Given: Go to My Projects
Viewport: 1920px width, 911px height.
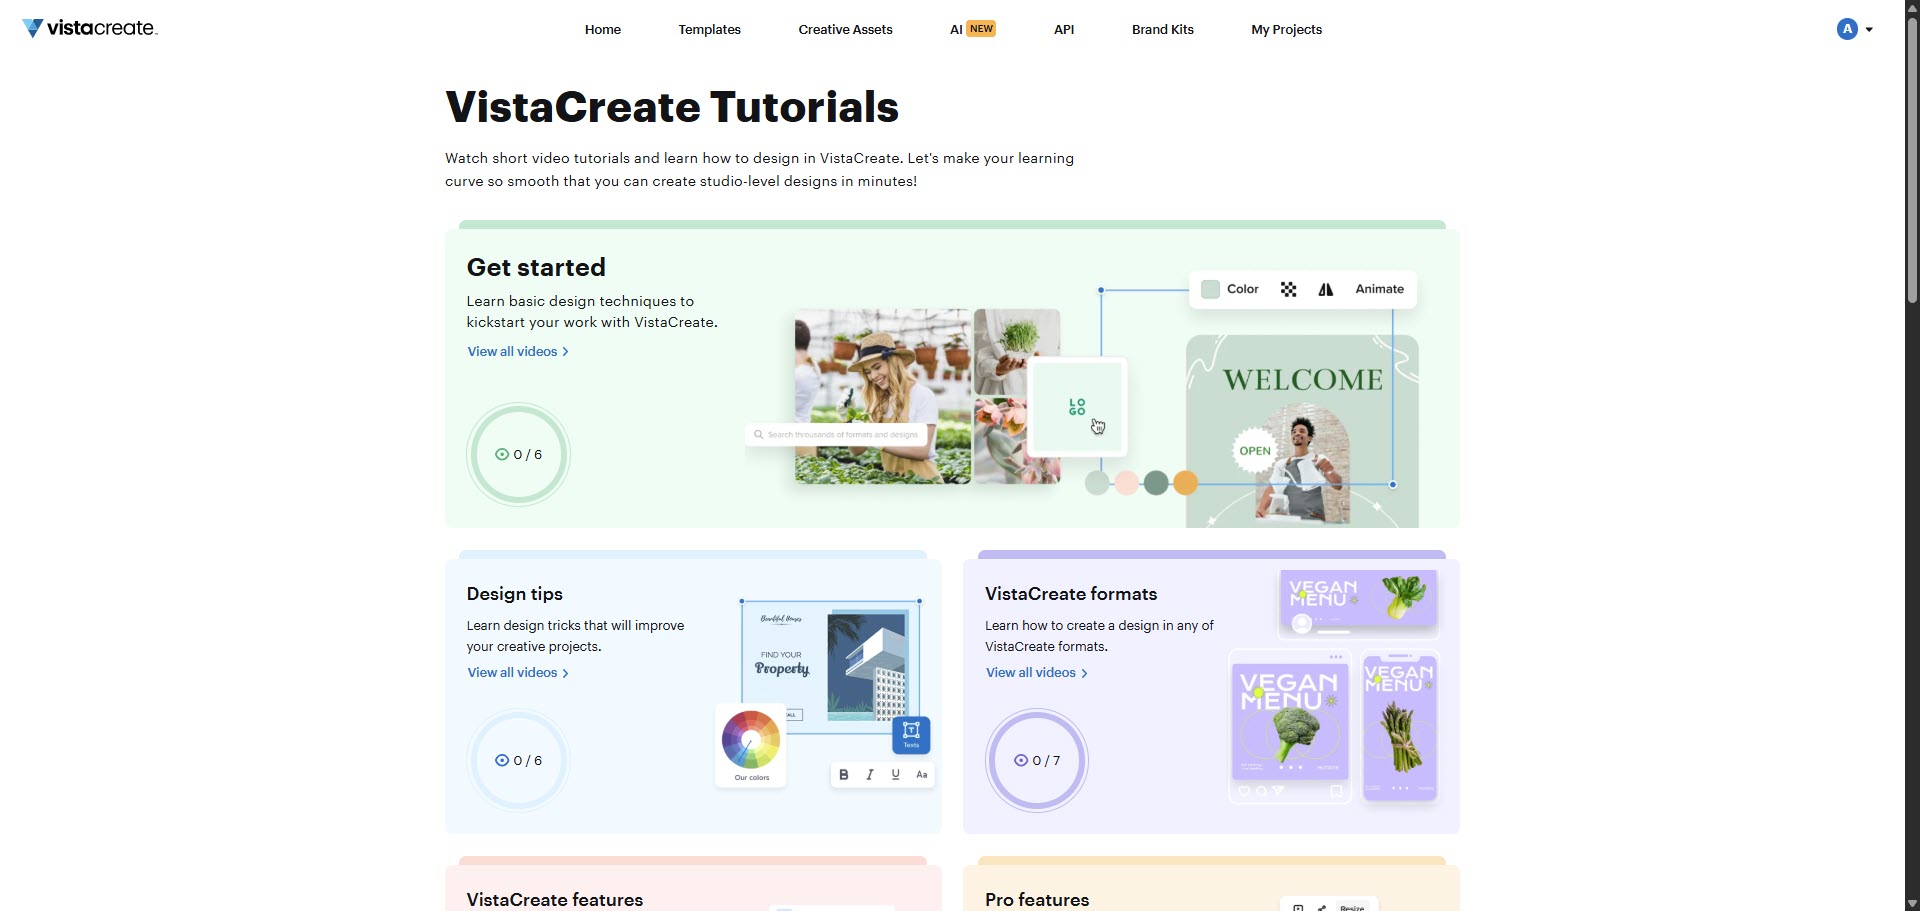Looking at the screenshot, I should click(x=1286, y=29).
